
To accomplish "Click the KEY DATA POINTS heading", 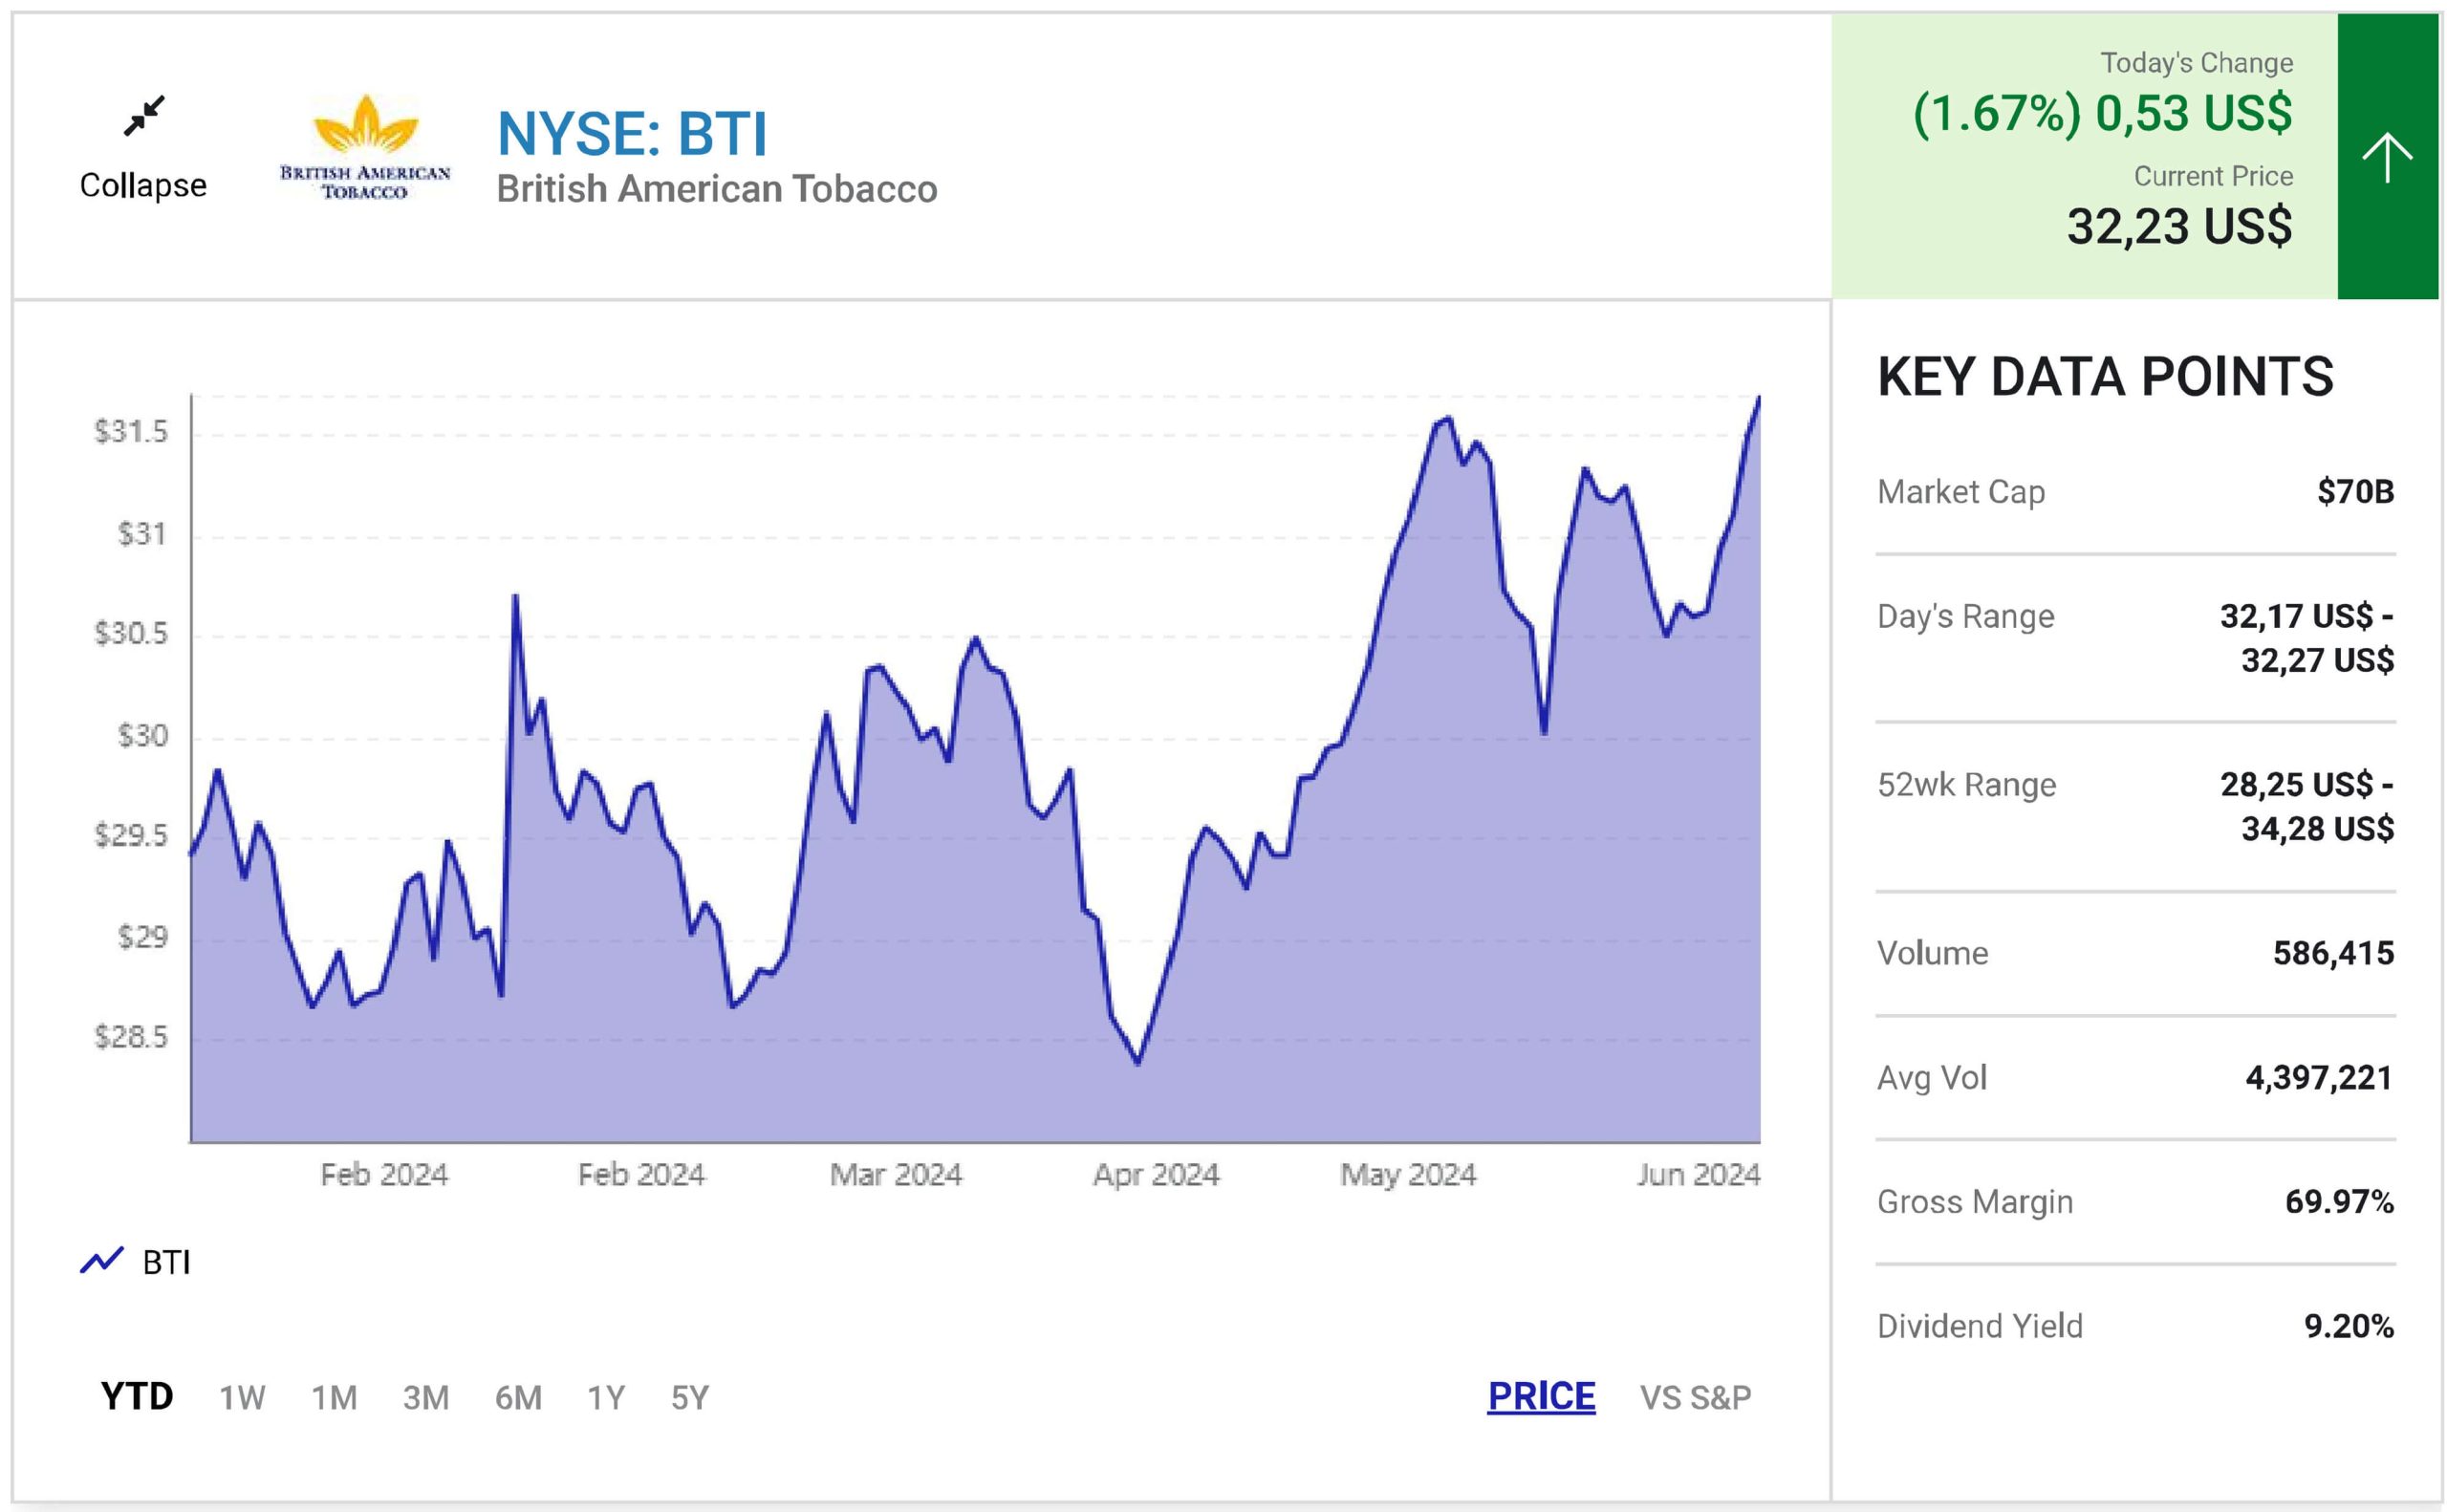I will [2105, 377].
